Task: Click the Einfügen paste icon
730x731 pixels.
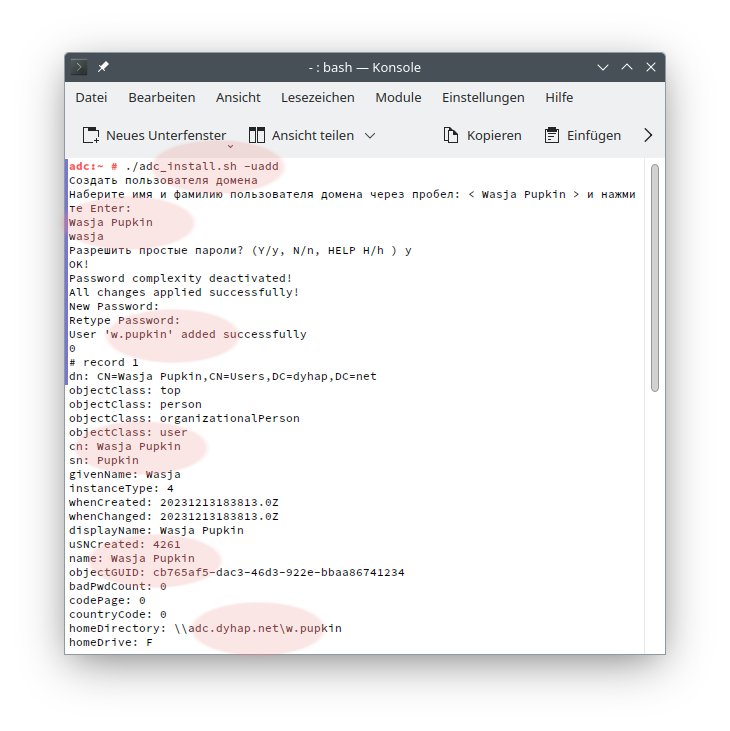Action: pos(551,135)
